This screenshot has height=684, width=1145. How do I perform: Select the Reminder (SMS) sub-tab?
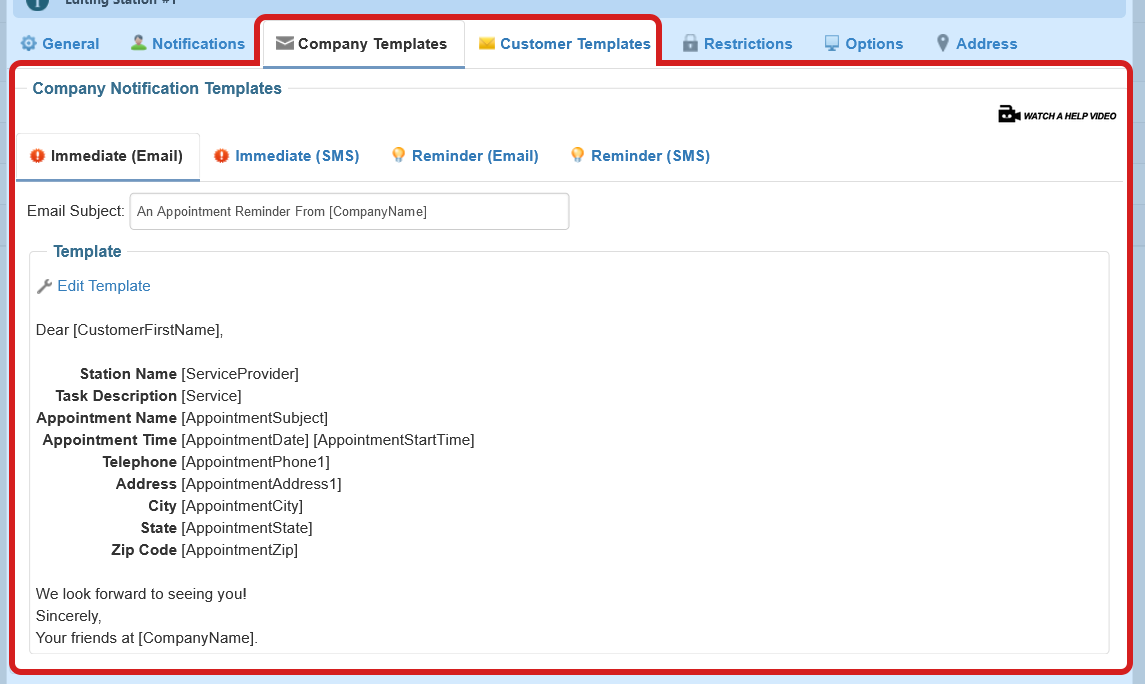pyautogui.click(x=650, y=156)
